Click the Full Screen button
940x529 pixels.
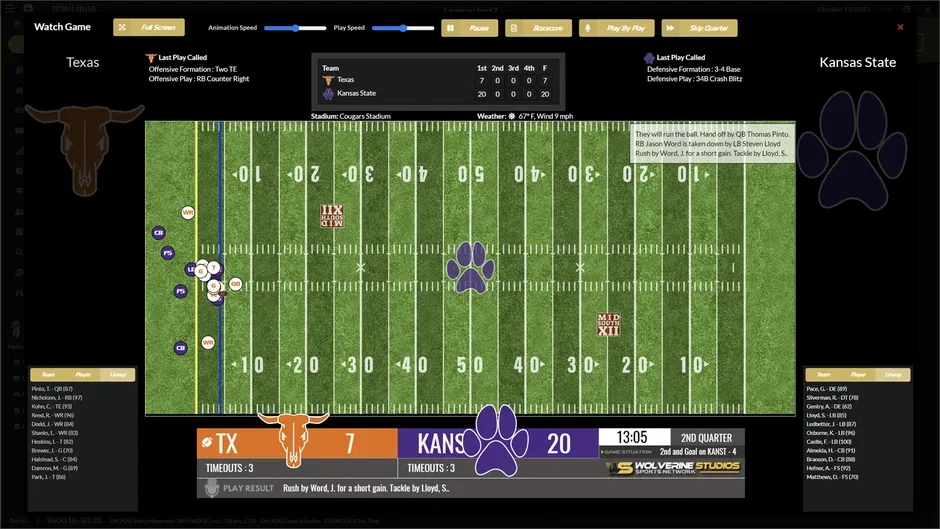tap(149, 28)
